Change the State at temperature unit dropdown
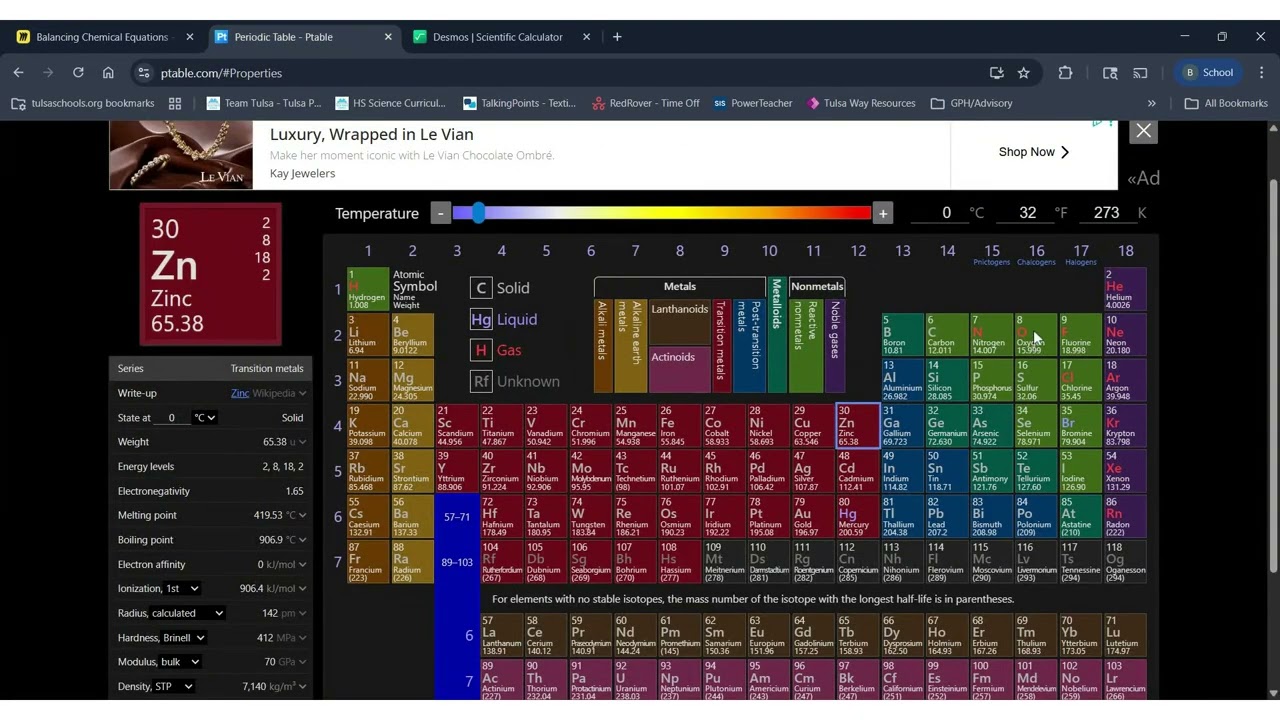 coord(204,418)
